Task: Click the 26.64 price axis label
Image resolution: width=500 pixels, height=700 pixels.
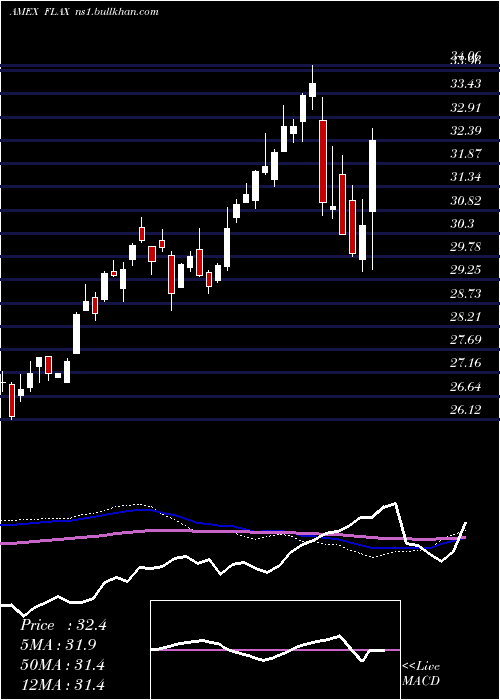Action: [x=466, y=387]
